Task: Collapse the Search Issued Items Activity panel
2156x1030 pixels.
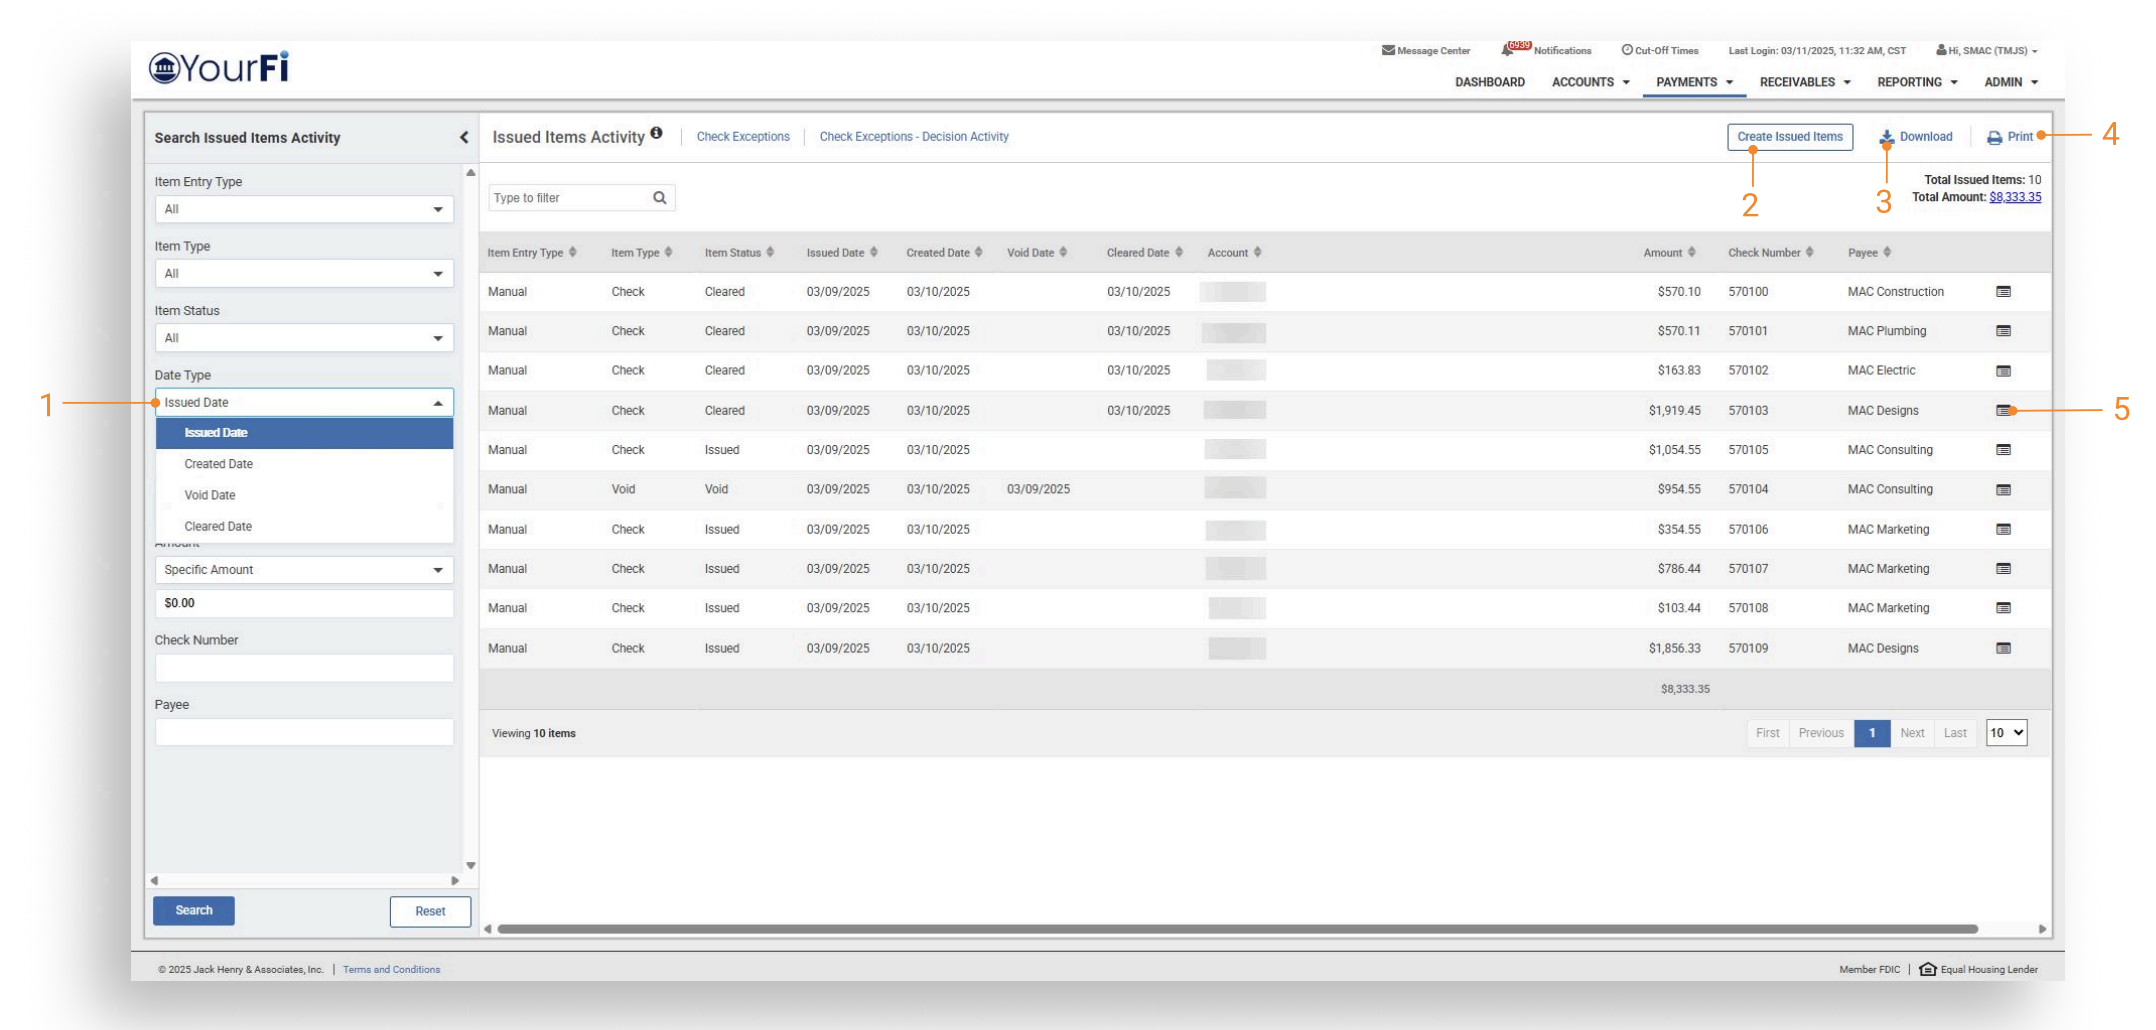Action: pyautogui.click(x=464, y=138)
